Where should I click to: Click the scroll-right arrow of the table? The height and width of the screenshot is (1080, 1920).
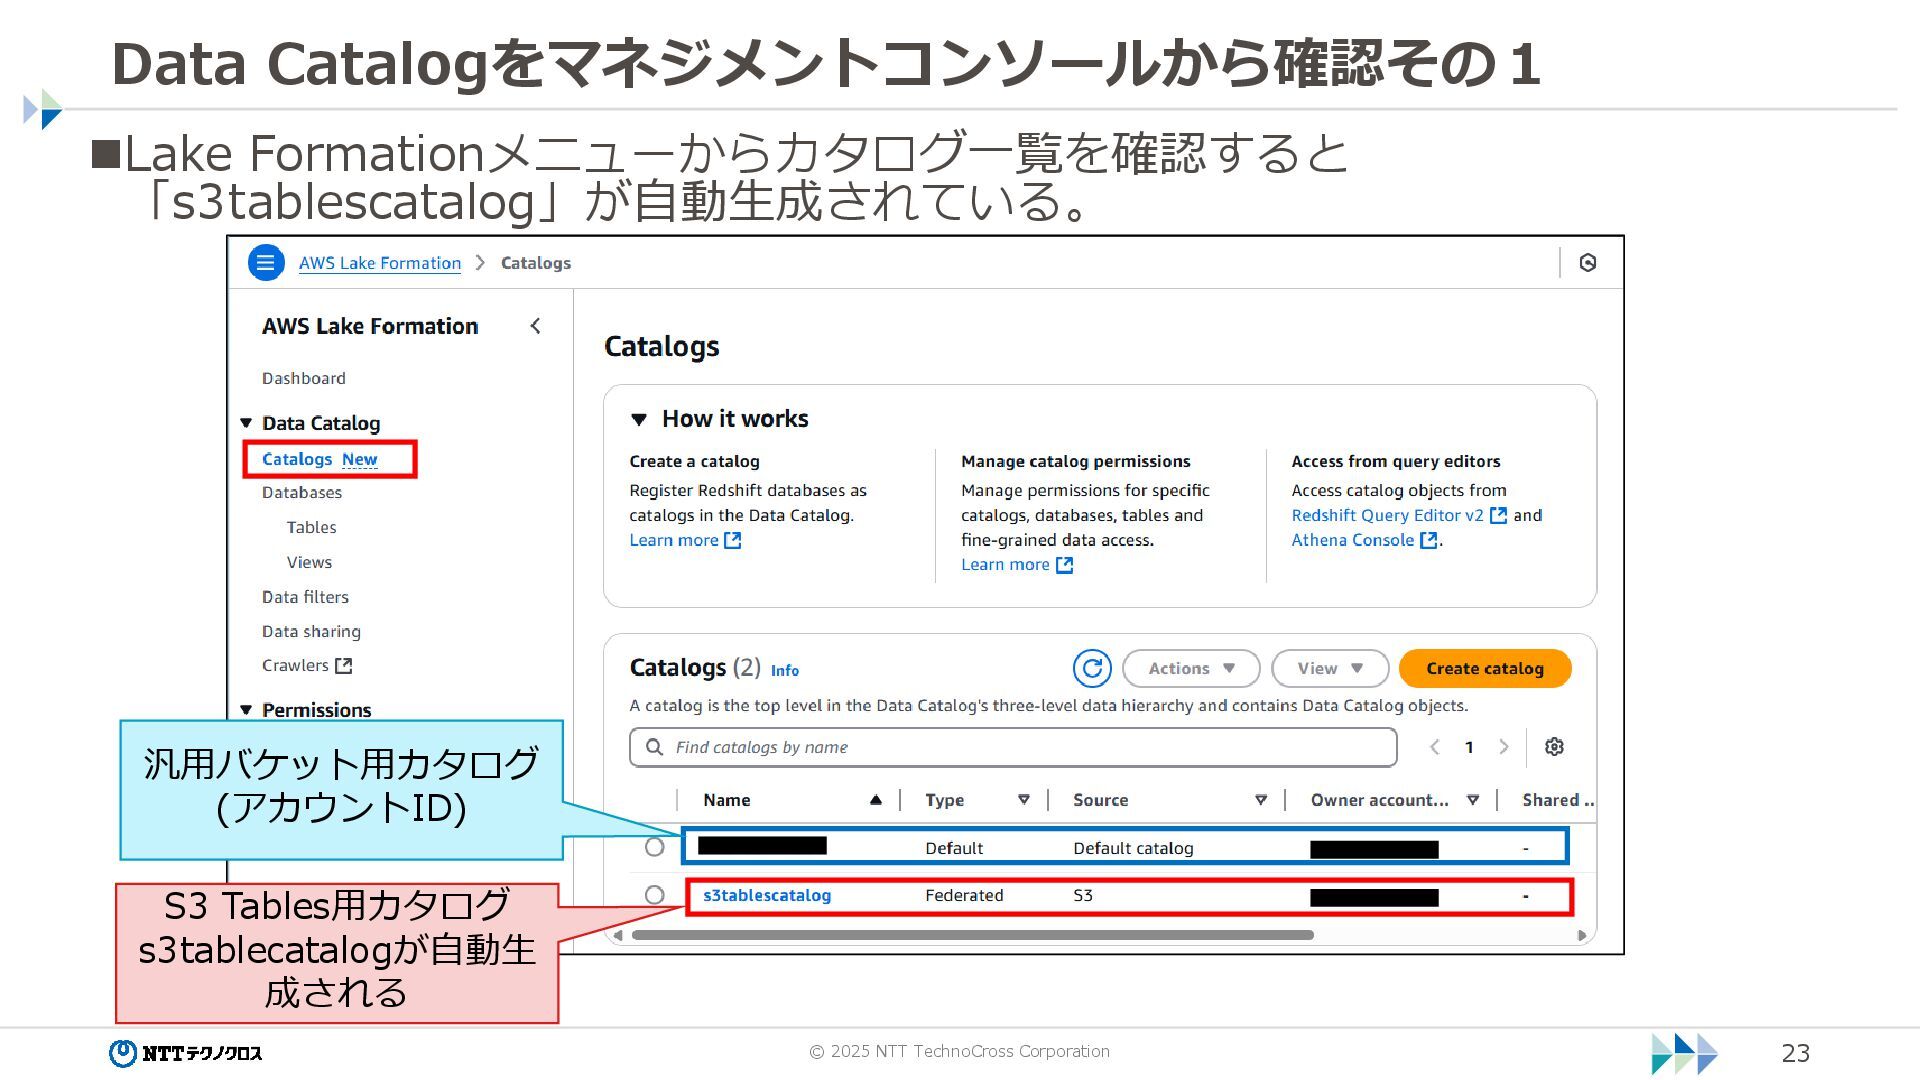[x=1582, y=935]
